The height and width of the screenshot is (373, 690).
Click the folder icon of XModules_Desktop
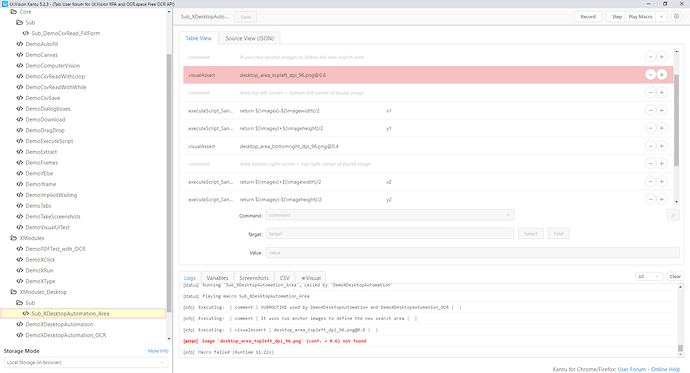point(14,292)
